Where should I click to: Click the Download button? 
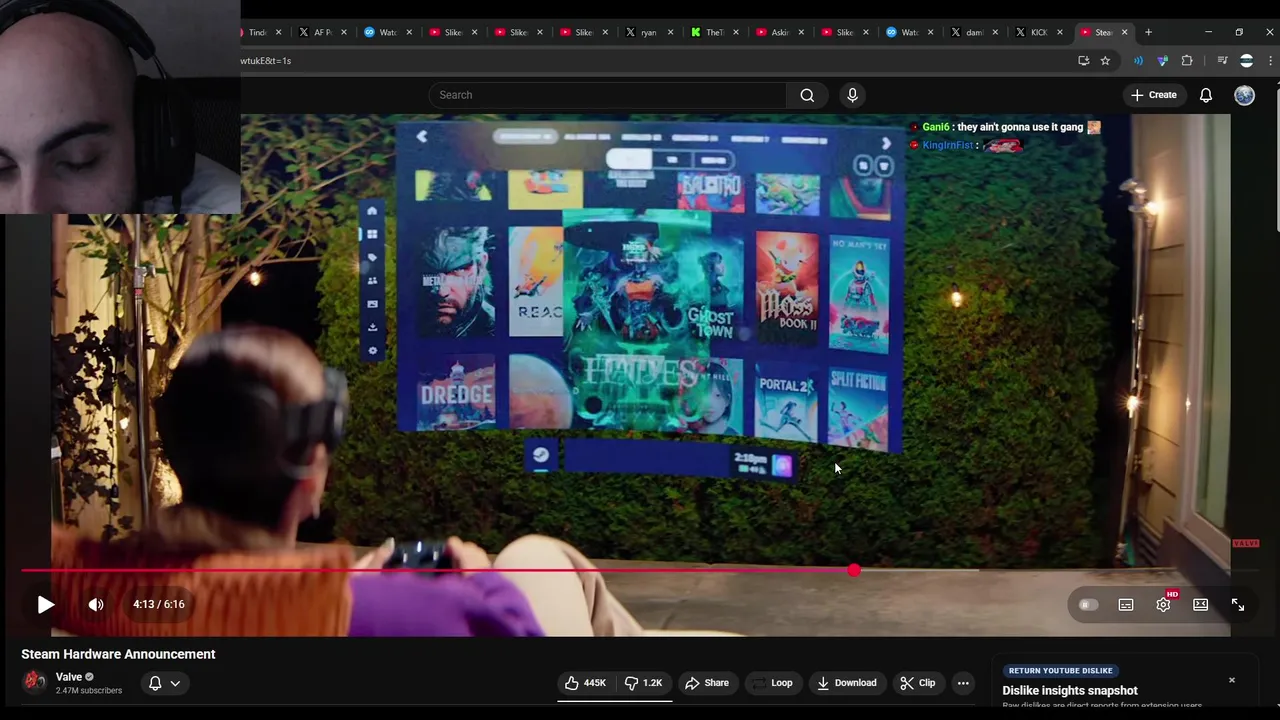tap(847, 683)
